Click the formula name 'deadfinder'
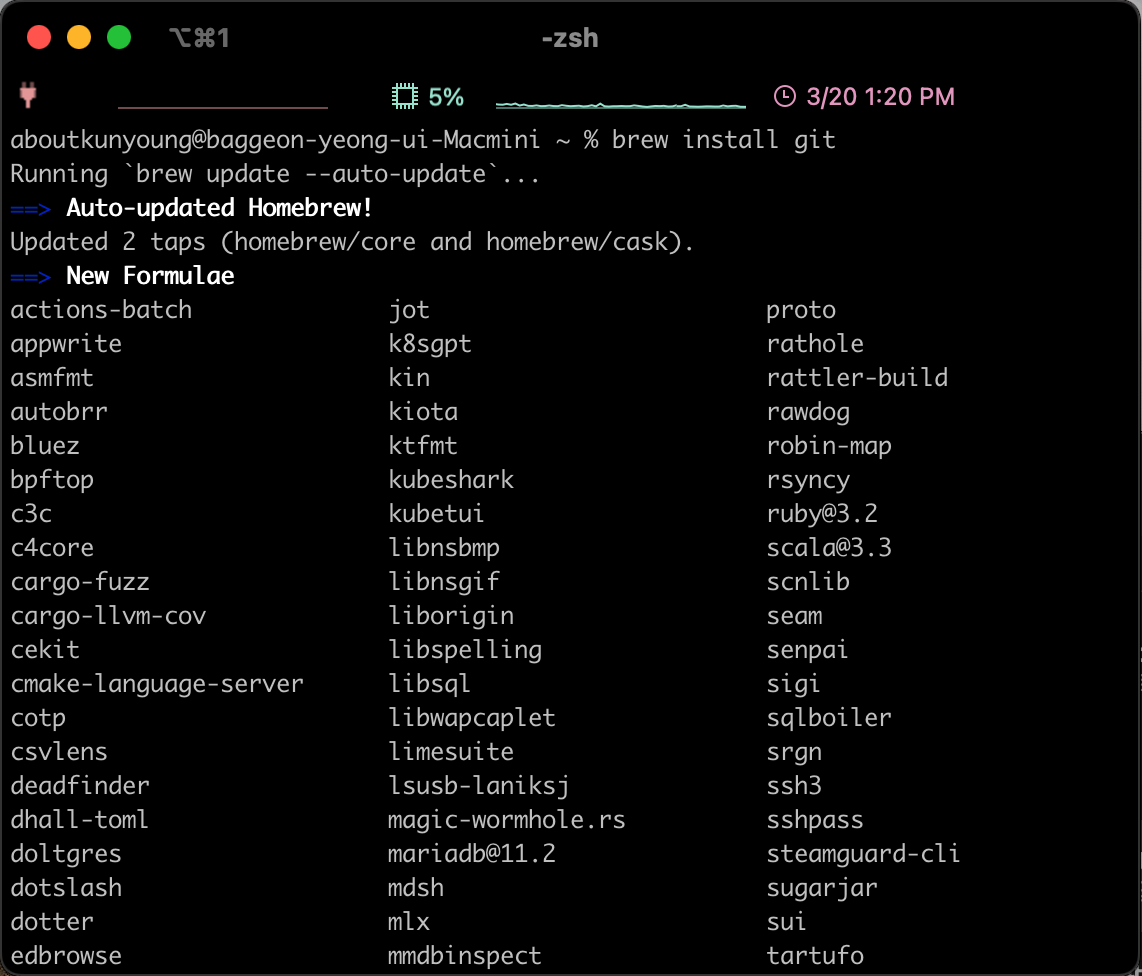The image size is (1142, 976). pyautogui.click(x=80, y=786)
